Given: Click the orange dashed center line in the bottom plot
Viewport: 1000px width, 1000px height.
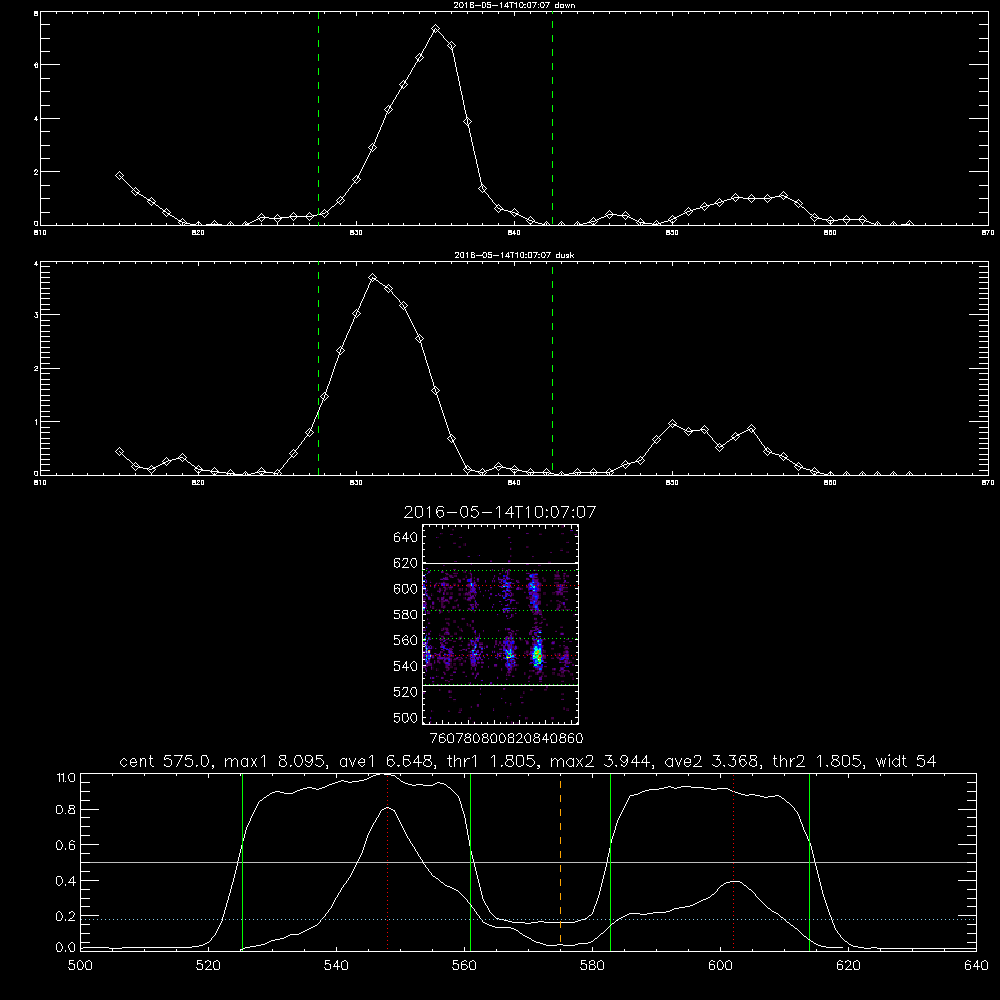Looking at the screenshot, I should click(561, 861).
